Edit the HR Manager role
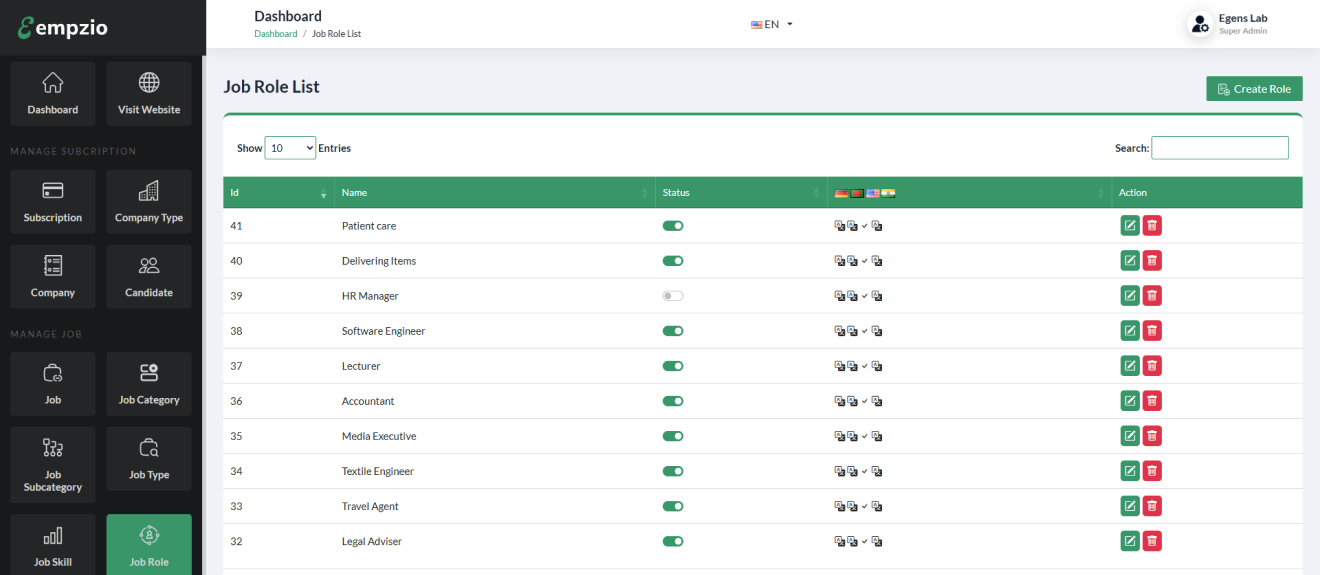 point(1130,296)
